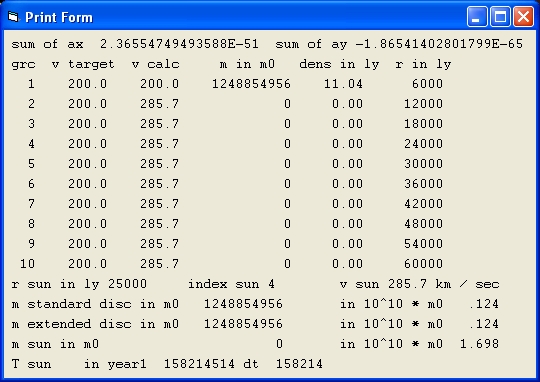Click extended disc mass 1248854956

[x=243, y=324]
